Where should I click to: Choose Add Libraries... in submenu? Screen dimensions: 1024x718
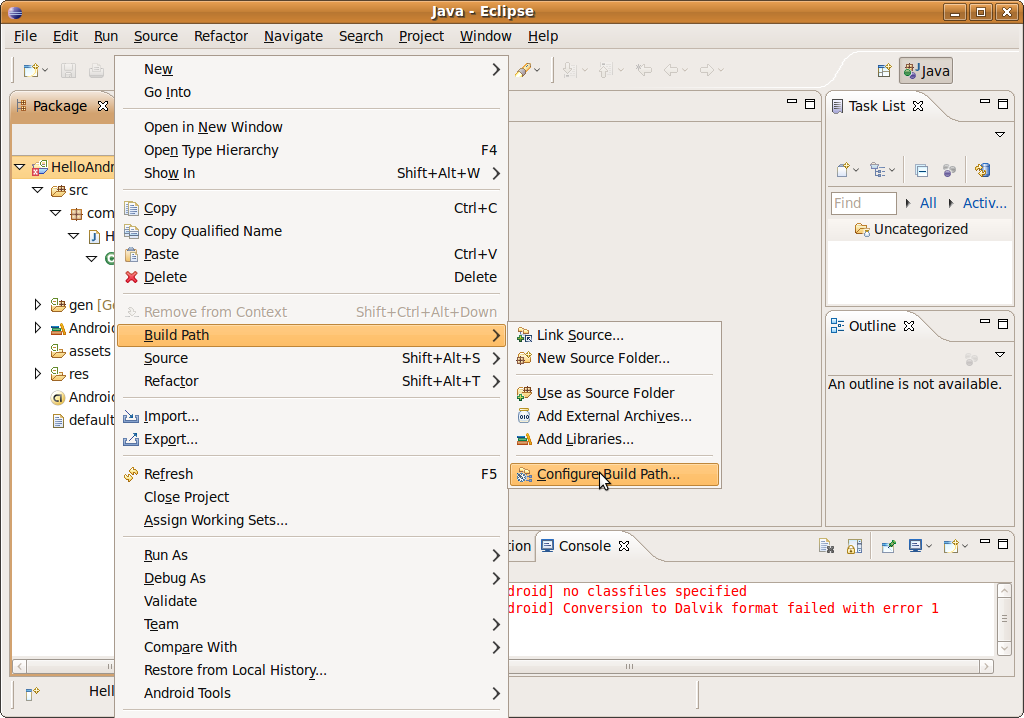click(614, 439)
